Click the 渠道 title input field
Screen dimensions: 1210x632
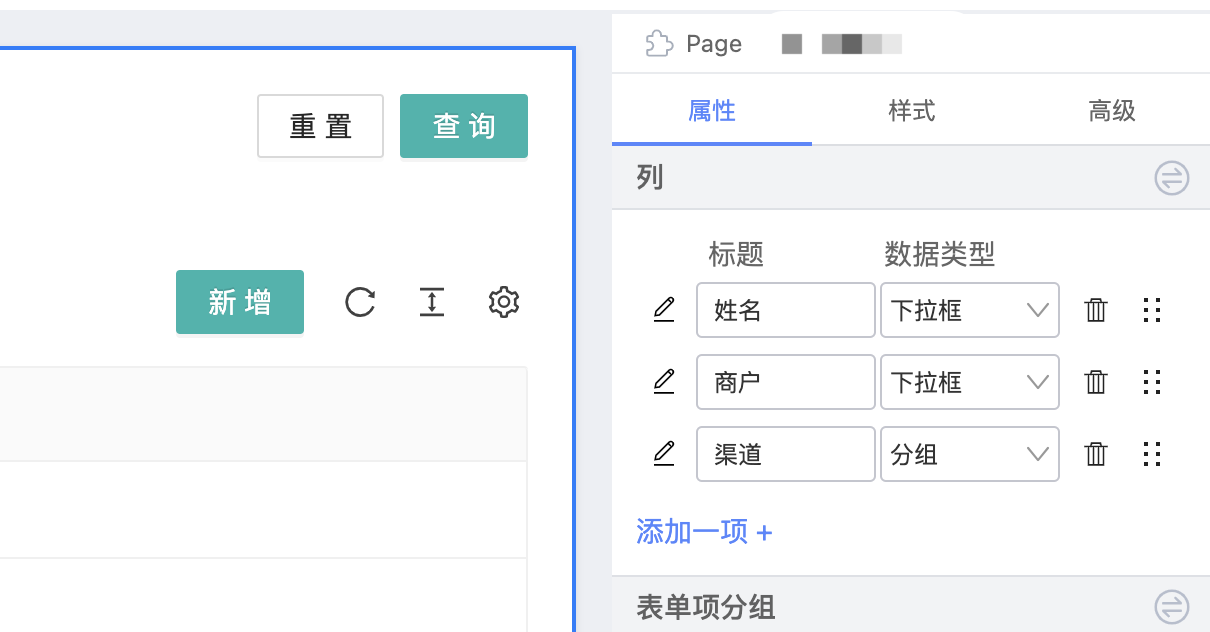pos(786,454)
